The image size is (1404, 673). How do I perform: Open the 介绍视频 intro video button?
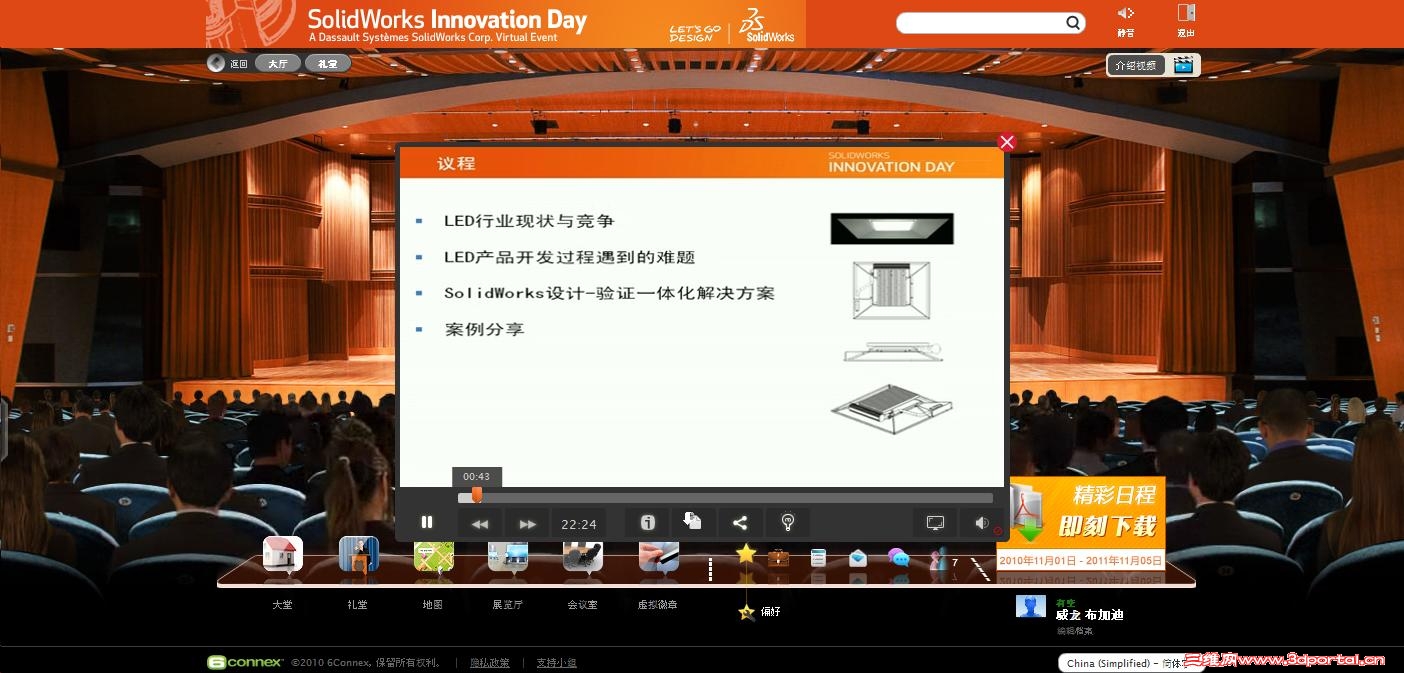pos(1137,65)
